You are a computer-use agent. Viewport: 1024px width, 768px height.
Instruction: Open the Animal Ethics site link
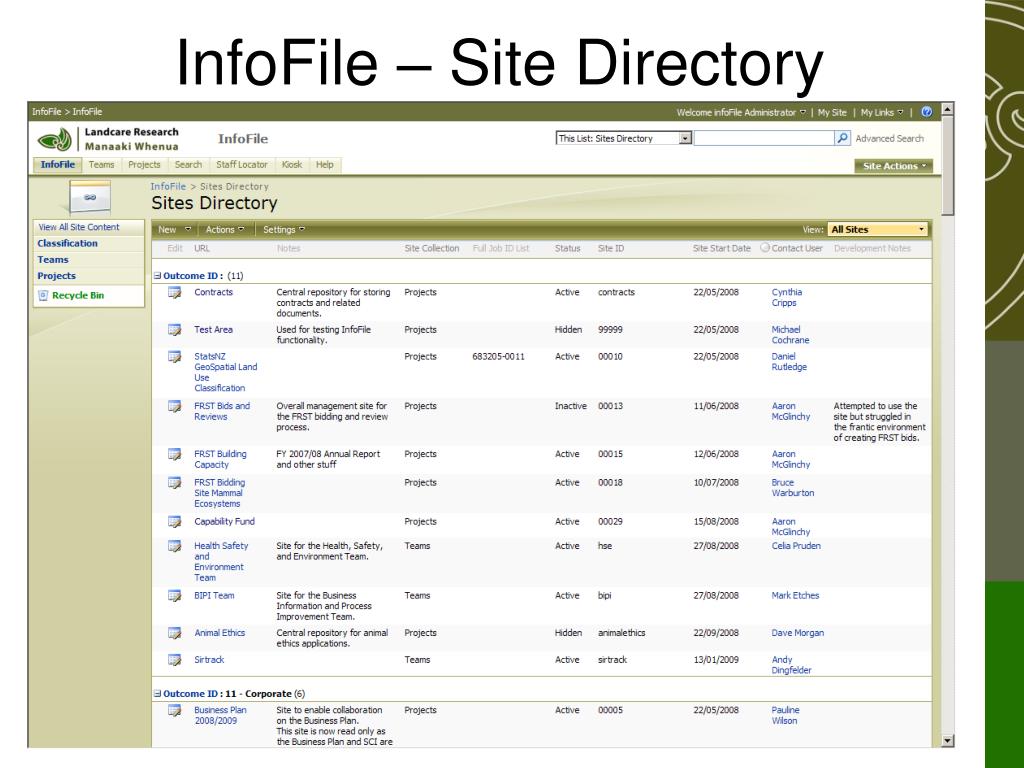click(219, 633)
